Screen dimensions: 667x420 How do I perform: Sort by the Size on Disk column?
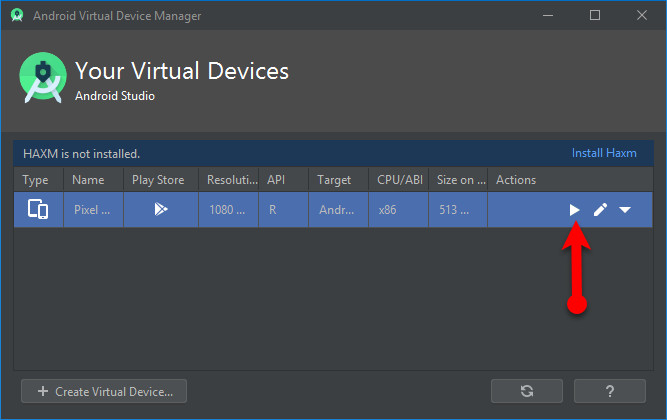(460, 180)
